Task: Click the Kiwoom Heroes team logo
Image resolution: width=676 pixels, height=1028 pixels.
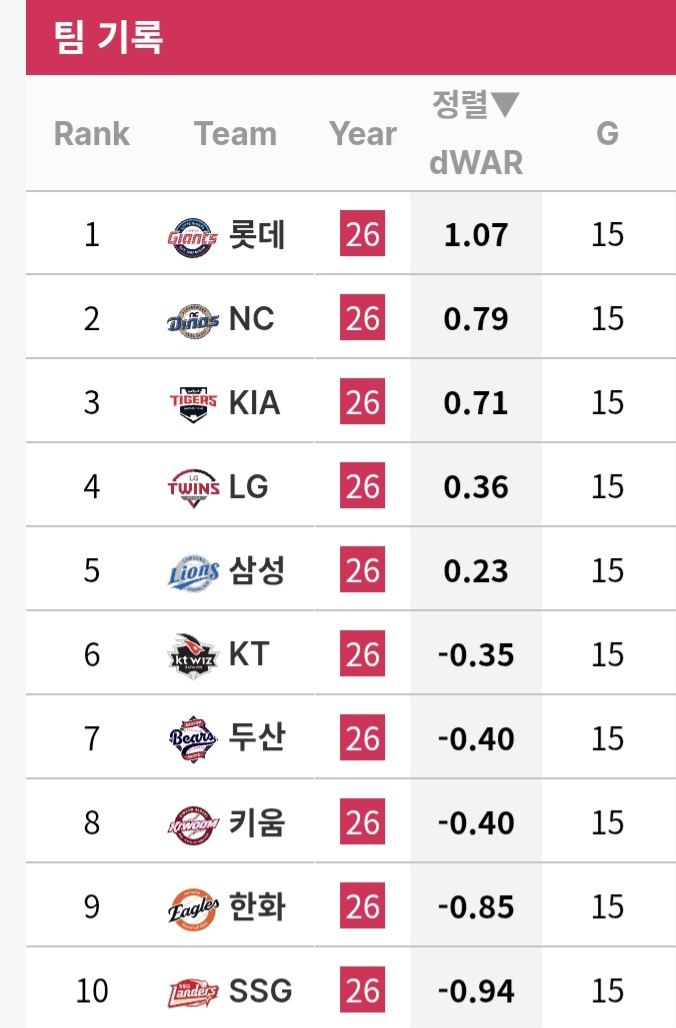Action: tap(193, 824)
